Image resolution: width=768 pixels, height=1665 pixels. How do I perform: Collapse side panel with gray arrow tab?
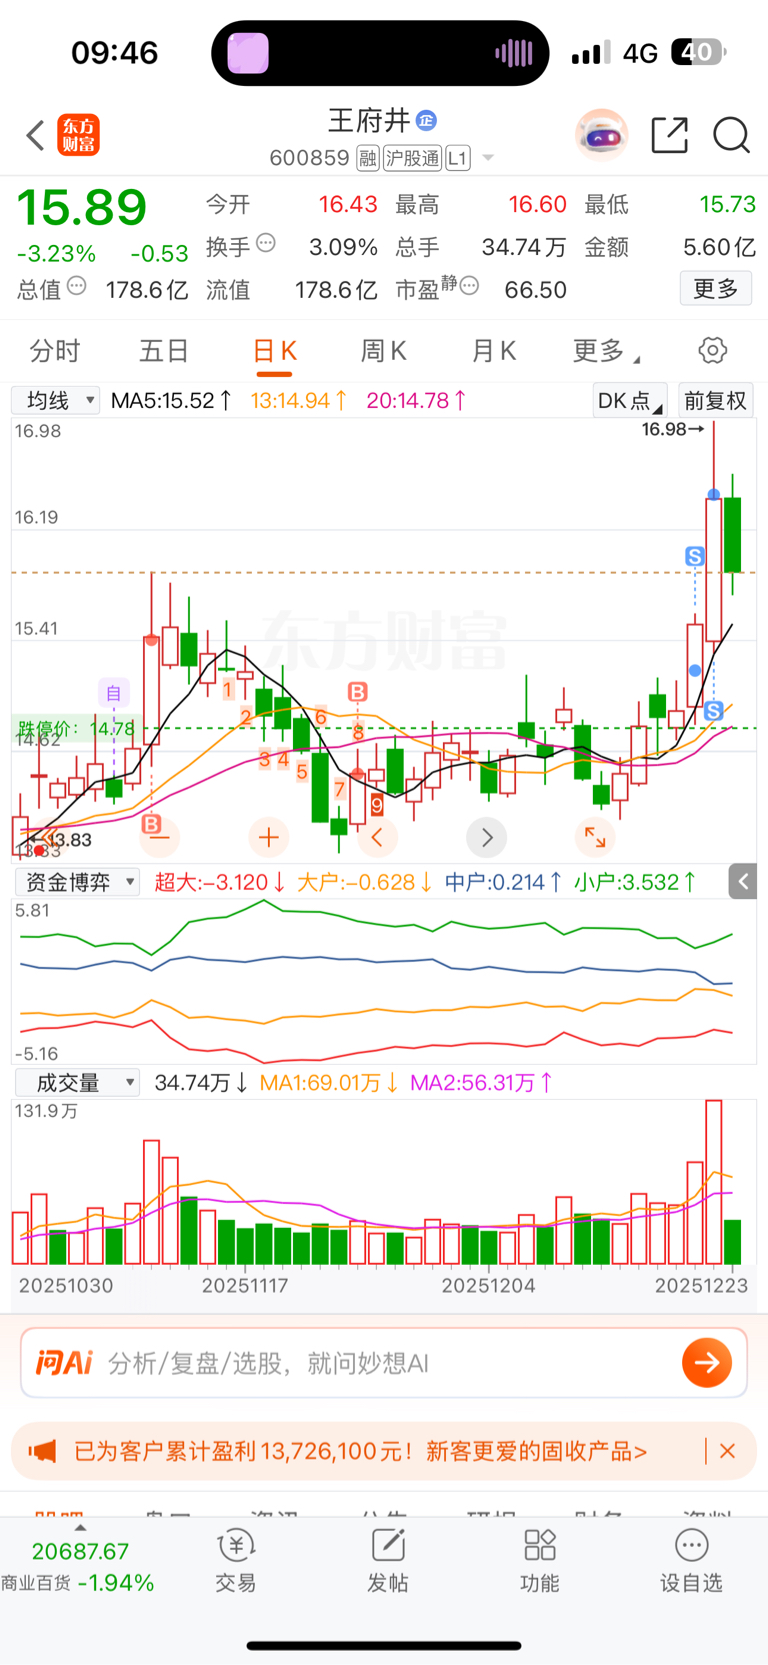[x=742, y=882]
